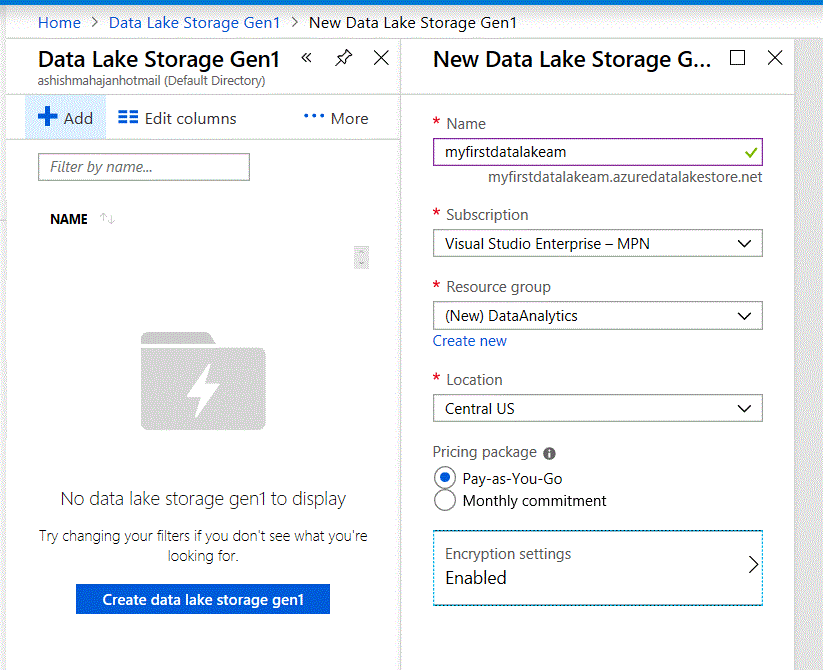The width and height of the screenshot is (823, 670).
Task: Navigate to Data Lake Storage Gen1 breadcrumb
Action: pos(194,22)
